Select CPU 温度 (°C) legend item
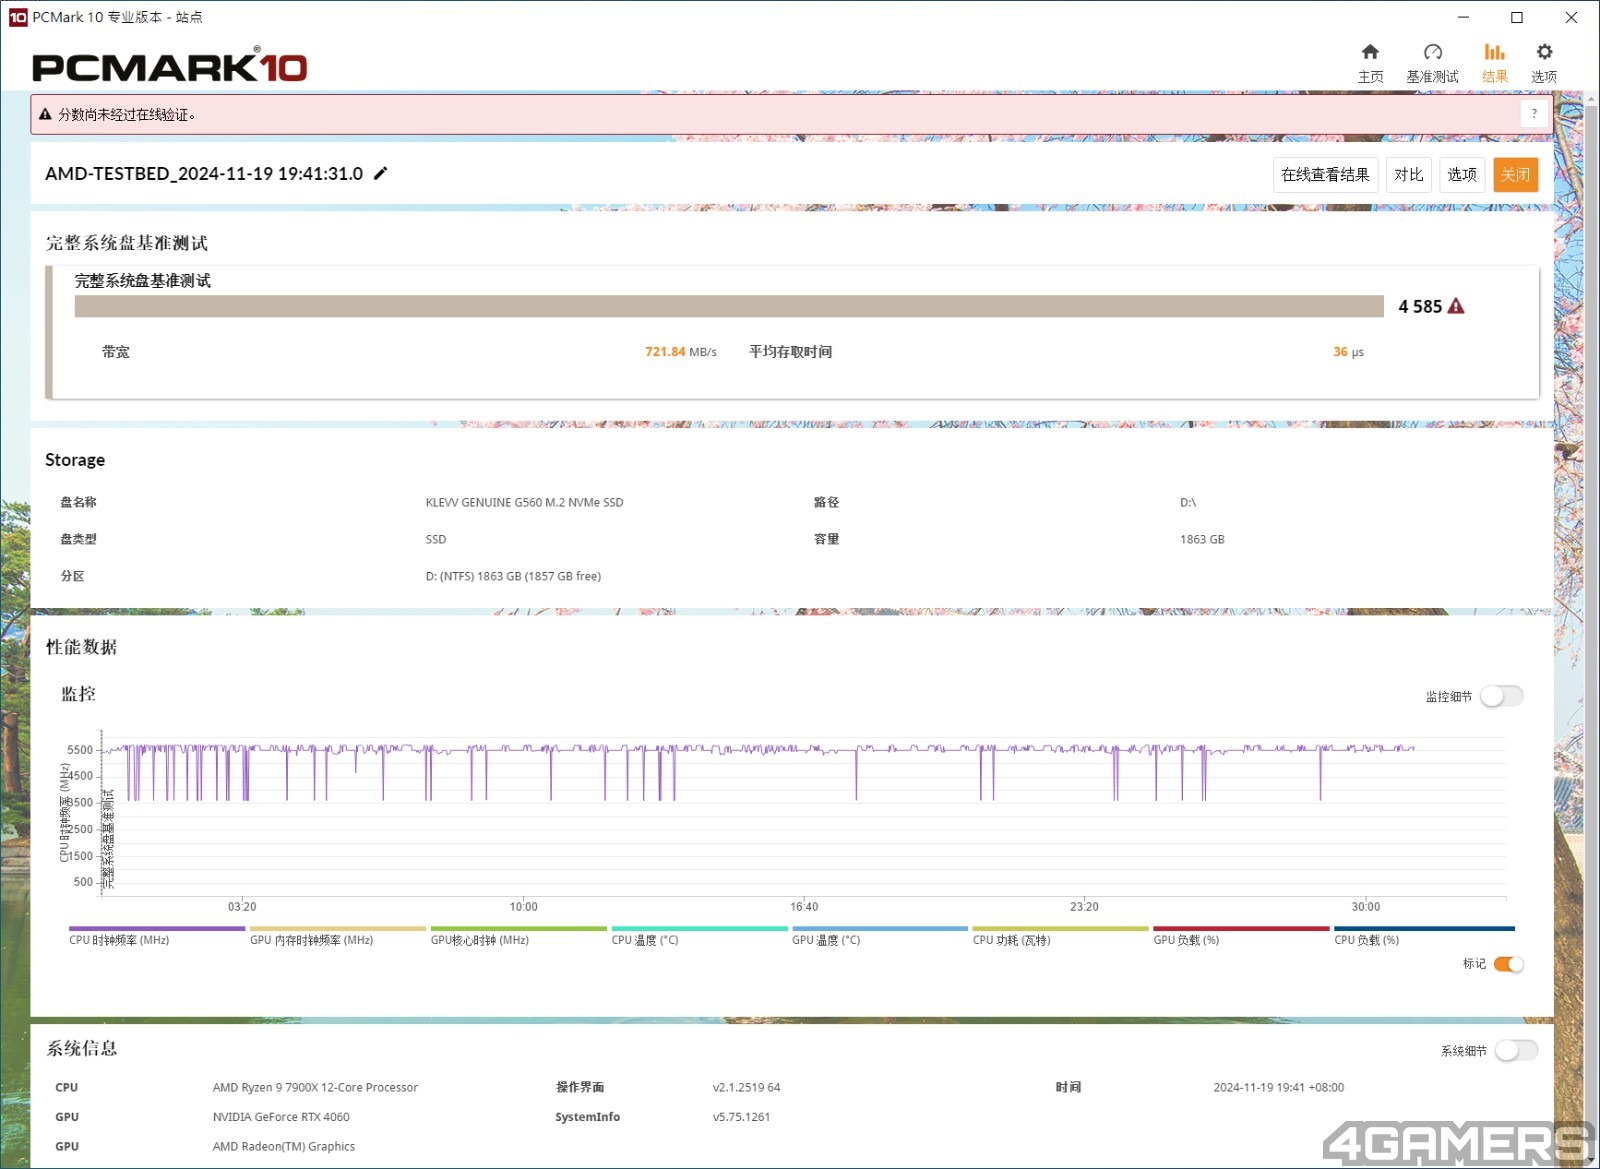Viewport: 1600px width, 1169px height. coord(699,936)
